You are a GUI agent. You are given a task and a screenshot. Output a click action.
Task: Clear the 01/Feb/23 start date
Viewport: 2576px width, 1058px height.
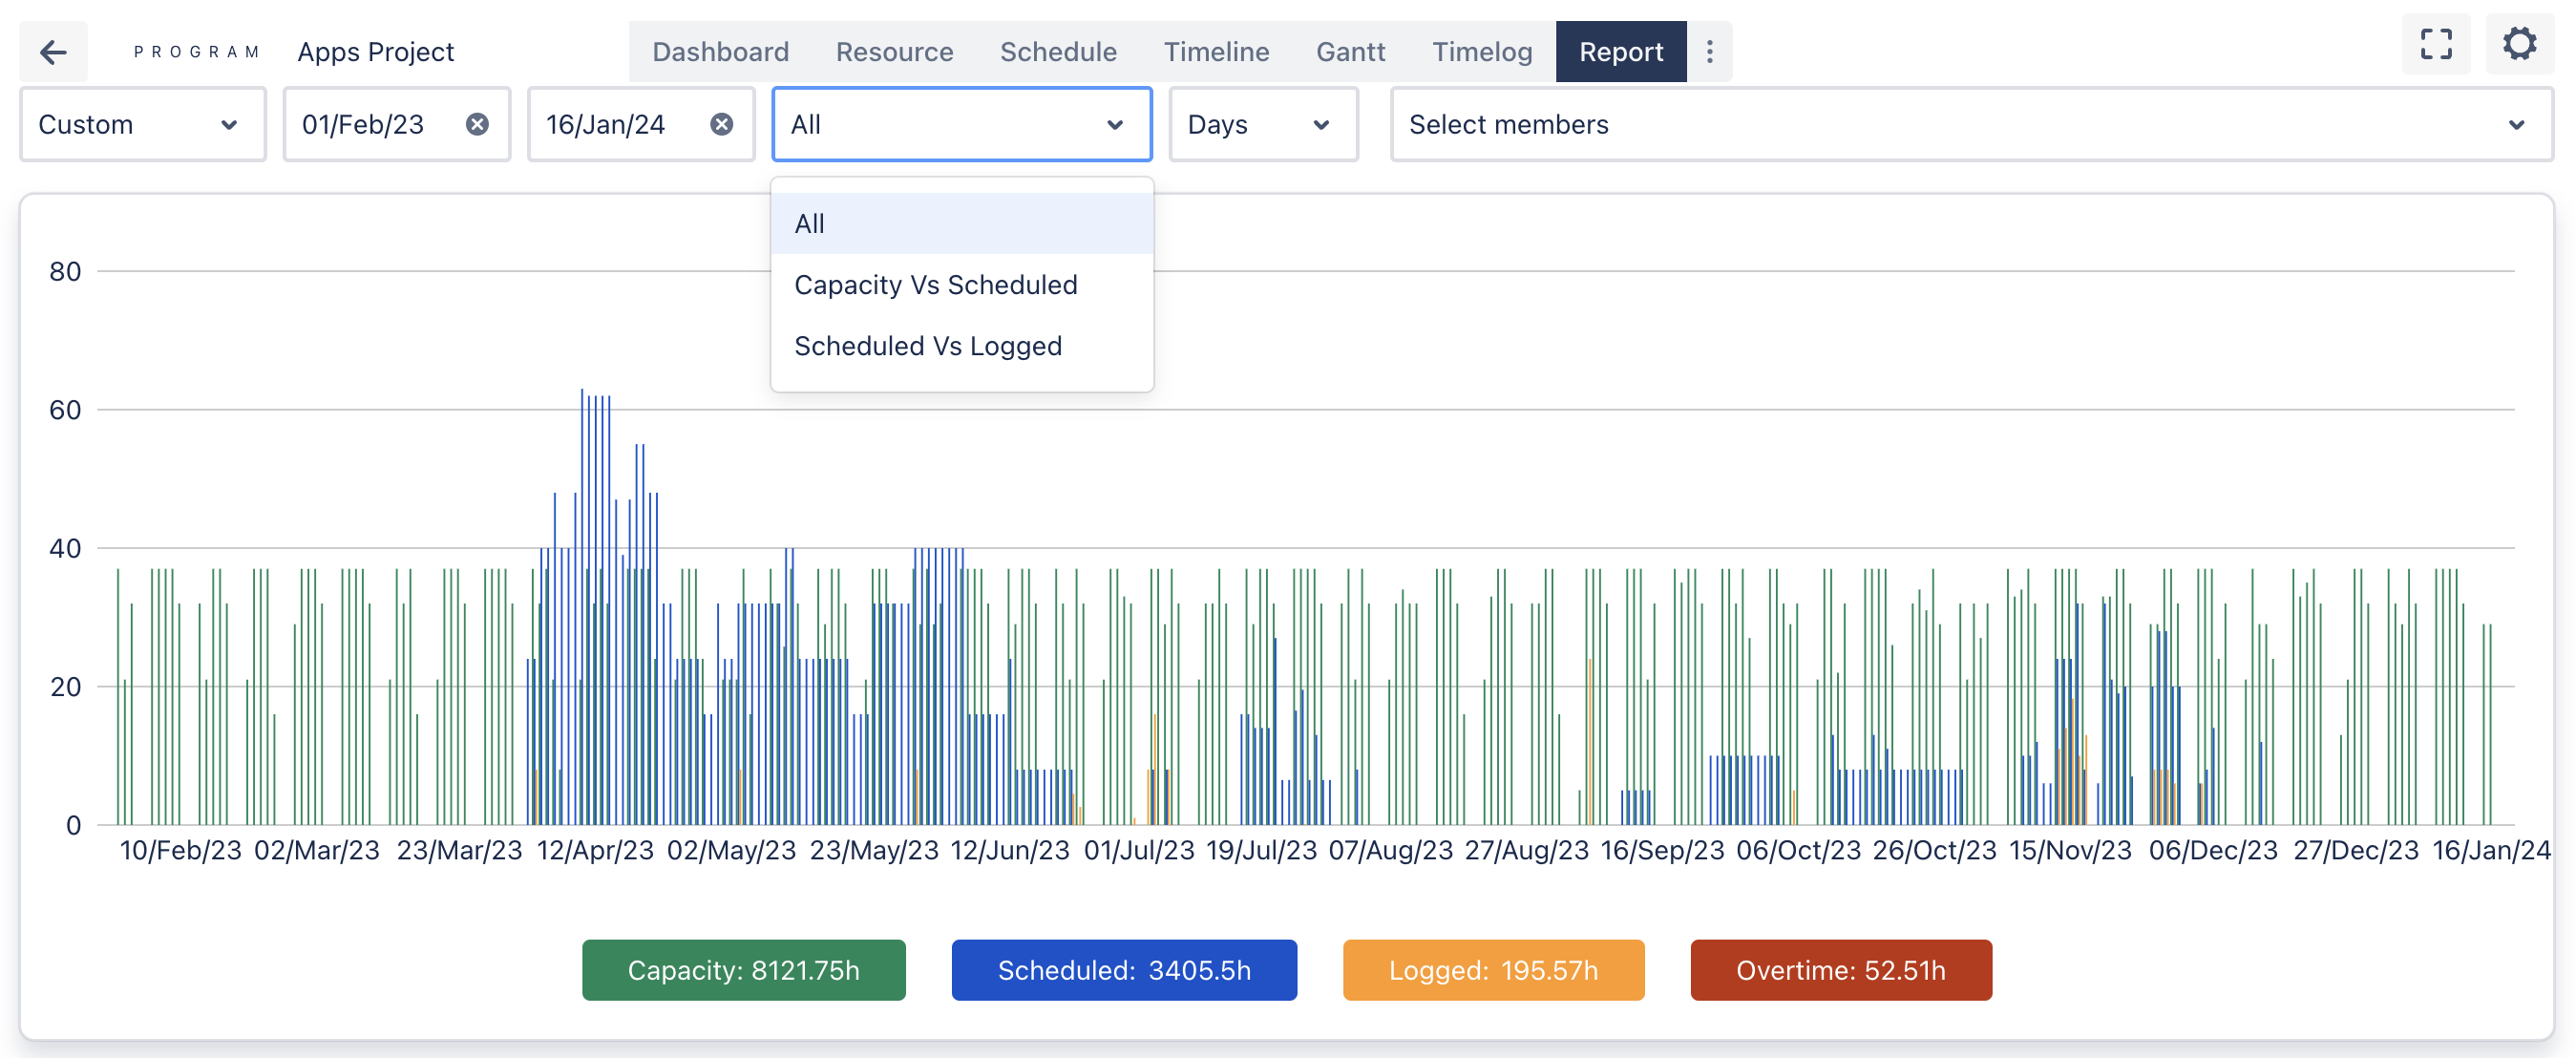477,124
